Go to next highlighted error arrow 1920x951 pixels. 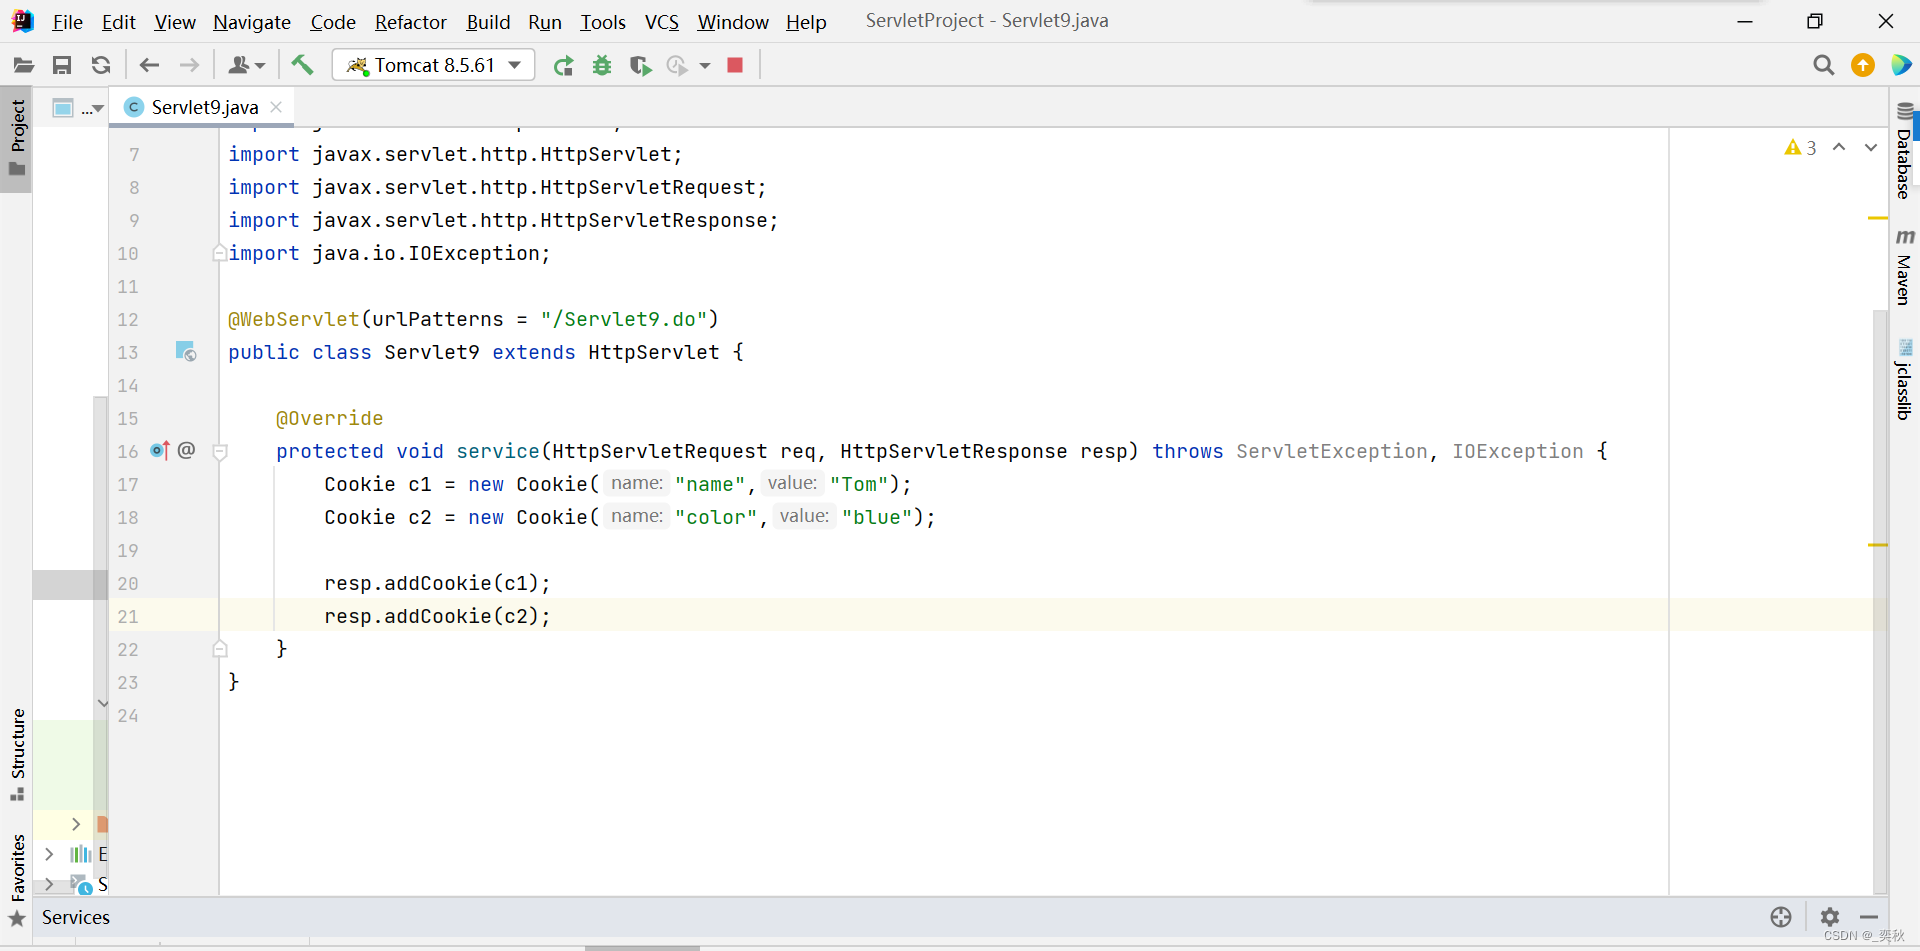[1871, 148]
